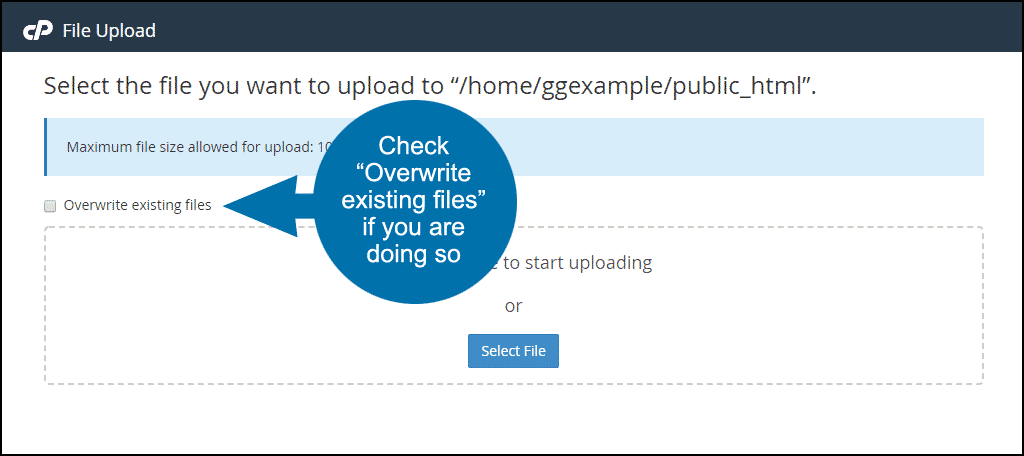This screenshot has height=456, width=1024.
Task: Click the blue left edge of info banner
Action: (45, 147)
